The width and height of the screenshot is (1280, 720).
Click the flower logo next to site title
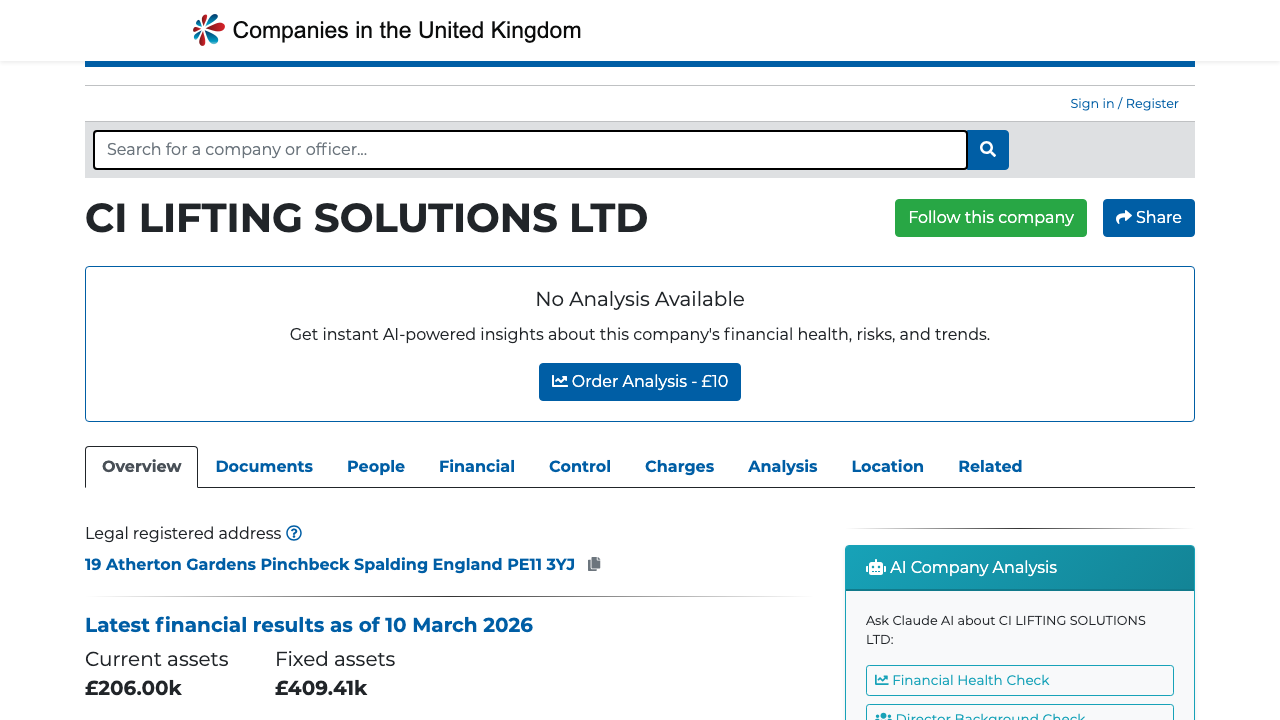click(x=206, y=29)
